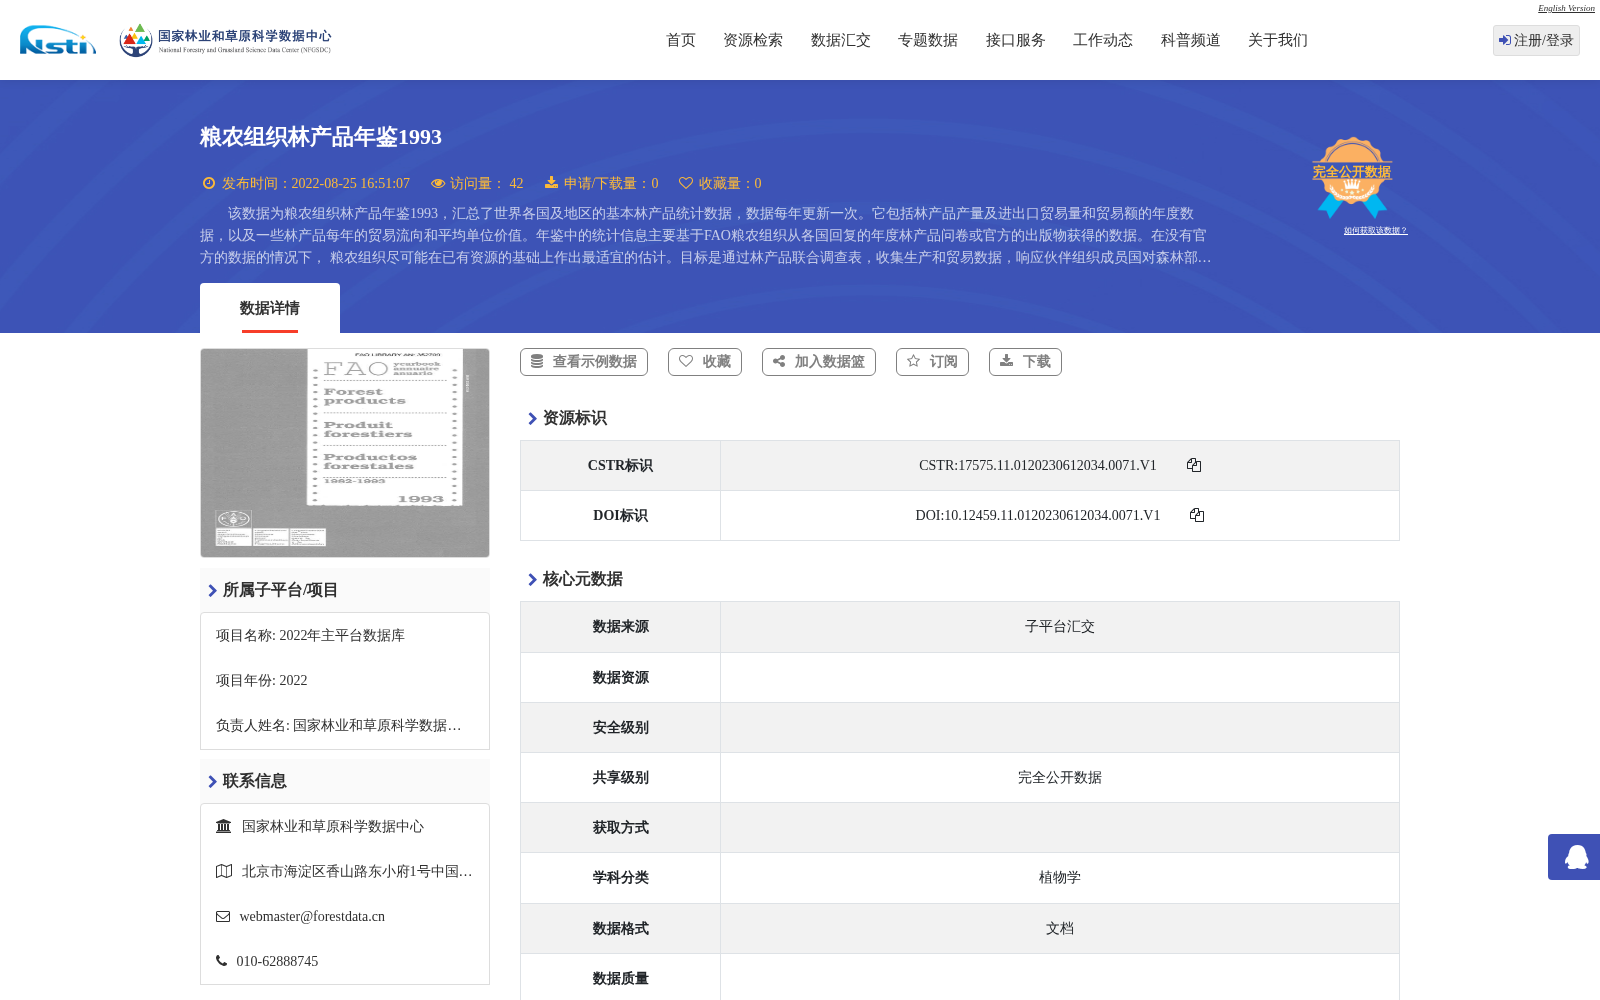Click 文档 value in 数据格式 row
The image size is (1600, 1000).
[1060, 928]
